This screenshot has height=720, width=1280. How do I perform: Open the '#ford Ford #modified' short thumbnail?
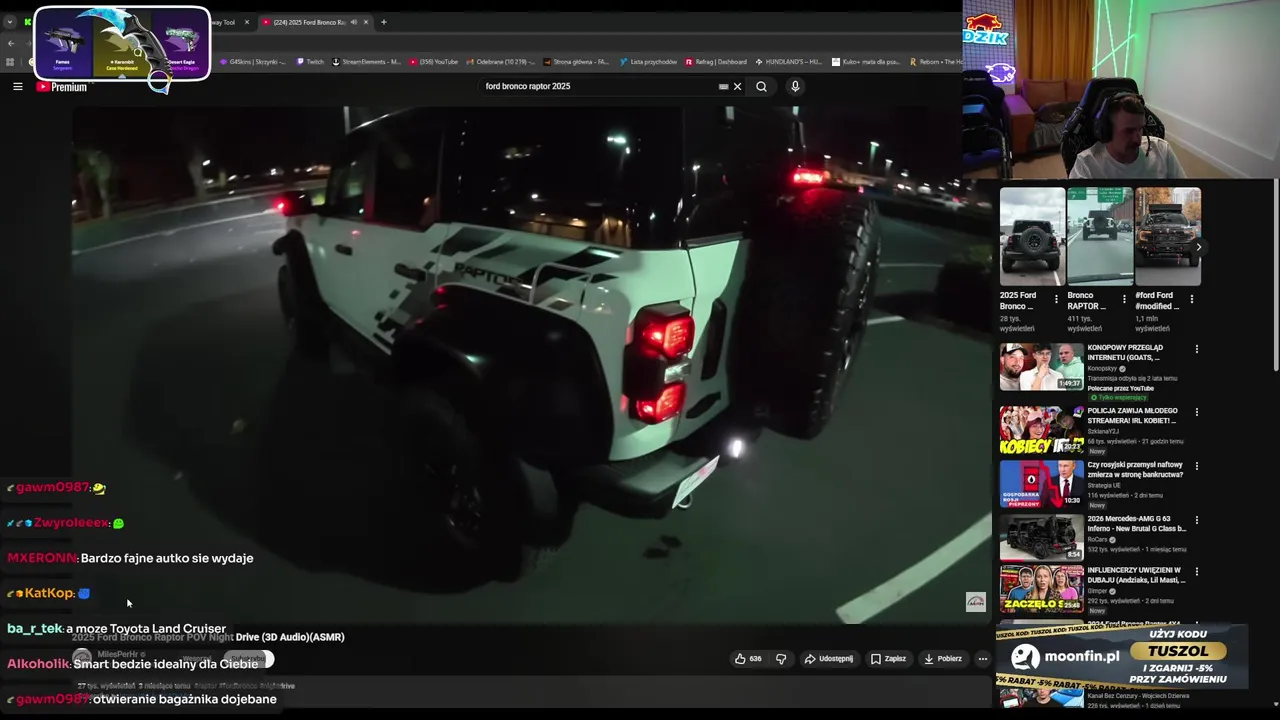point(1168,237)
